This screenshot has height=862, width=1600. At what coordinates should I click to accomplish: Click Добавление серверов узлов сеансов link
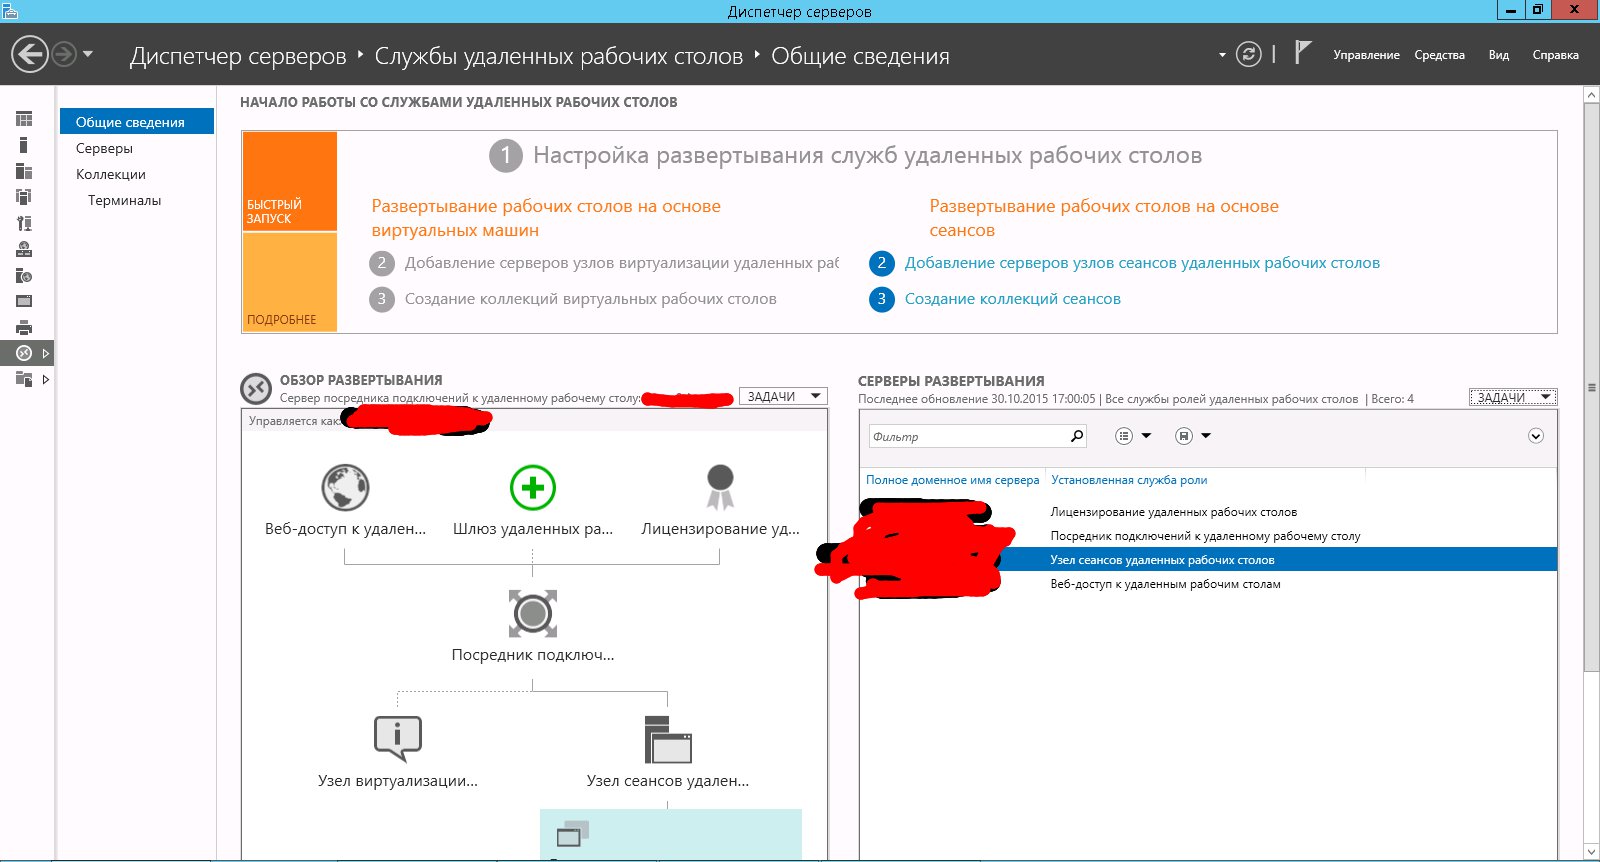pyautogui.click(x=1142, y=263)
